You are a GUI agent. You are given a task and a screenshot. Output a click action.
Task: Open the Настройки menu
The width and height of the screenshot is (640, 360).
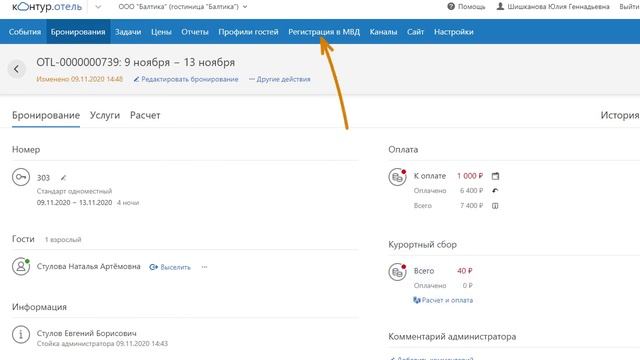click(x=453, y=32)
